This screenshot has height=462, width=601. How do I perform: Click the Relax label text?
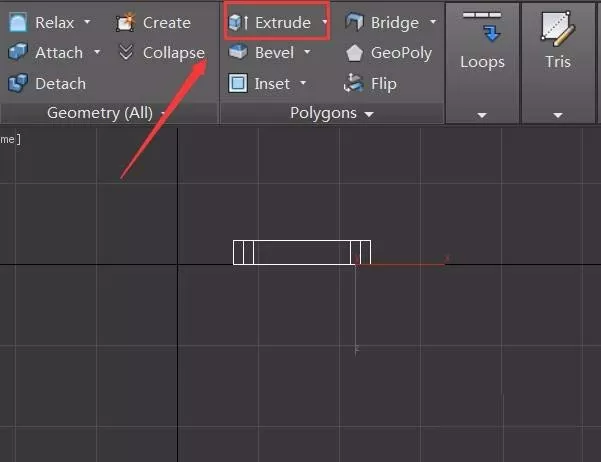pos(54,23)
